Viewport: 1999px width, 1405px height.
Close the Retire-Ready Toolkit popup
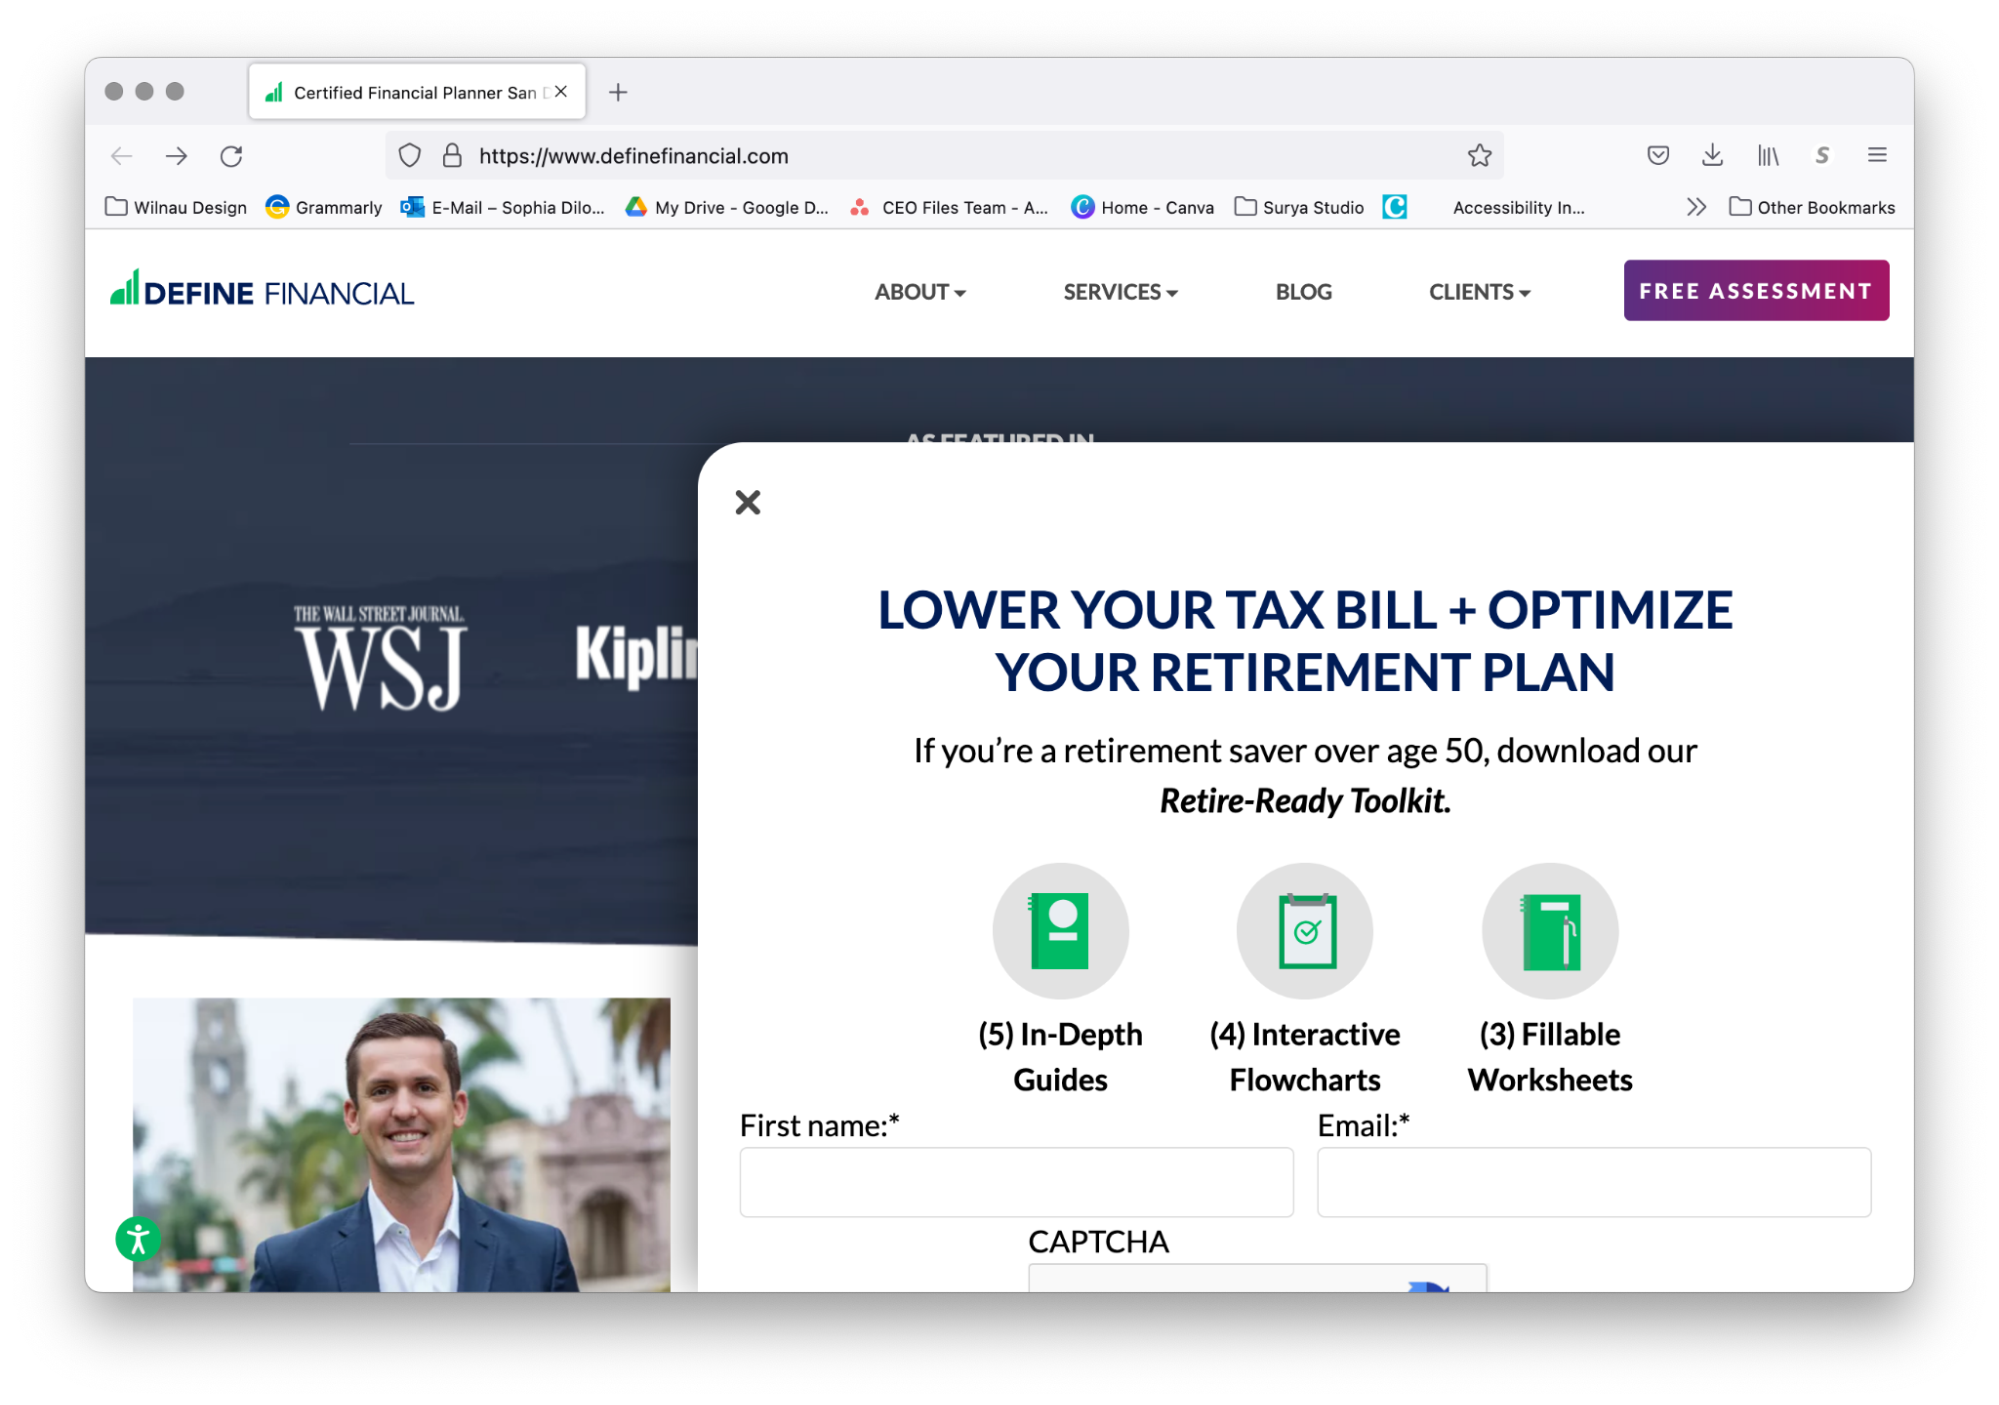click(x=748, y=502)
